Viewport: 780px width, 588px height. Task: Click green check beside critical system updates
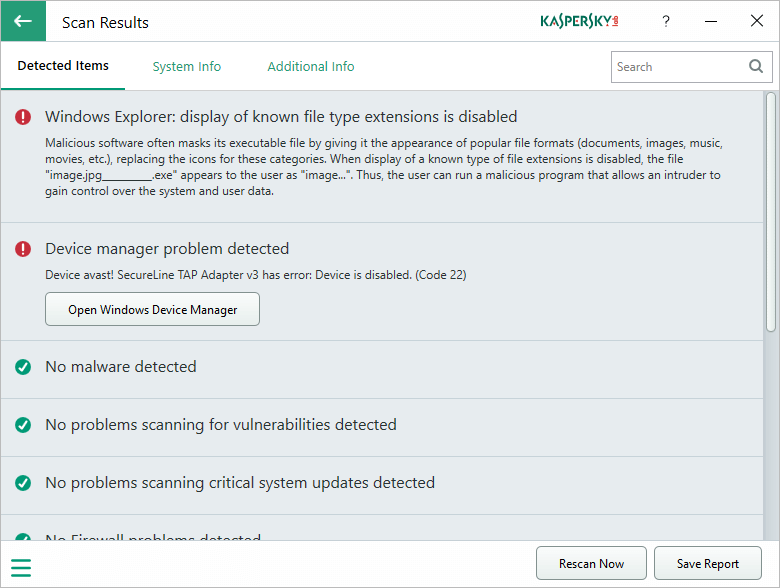(x=23, y=483)
